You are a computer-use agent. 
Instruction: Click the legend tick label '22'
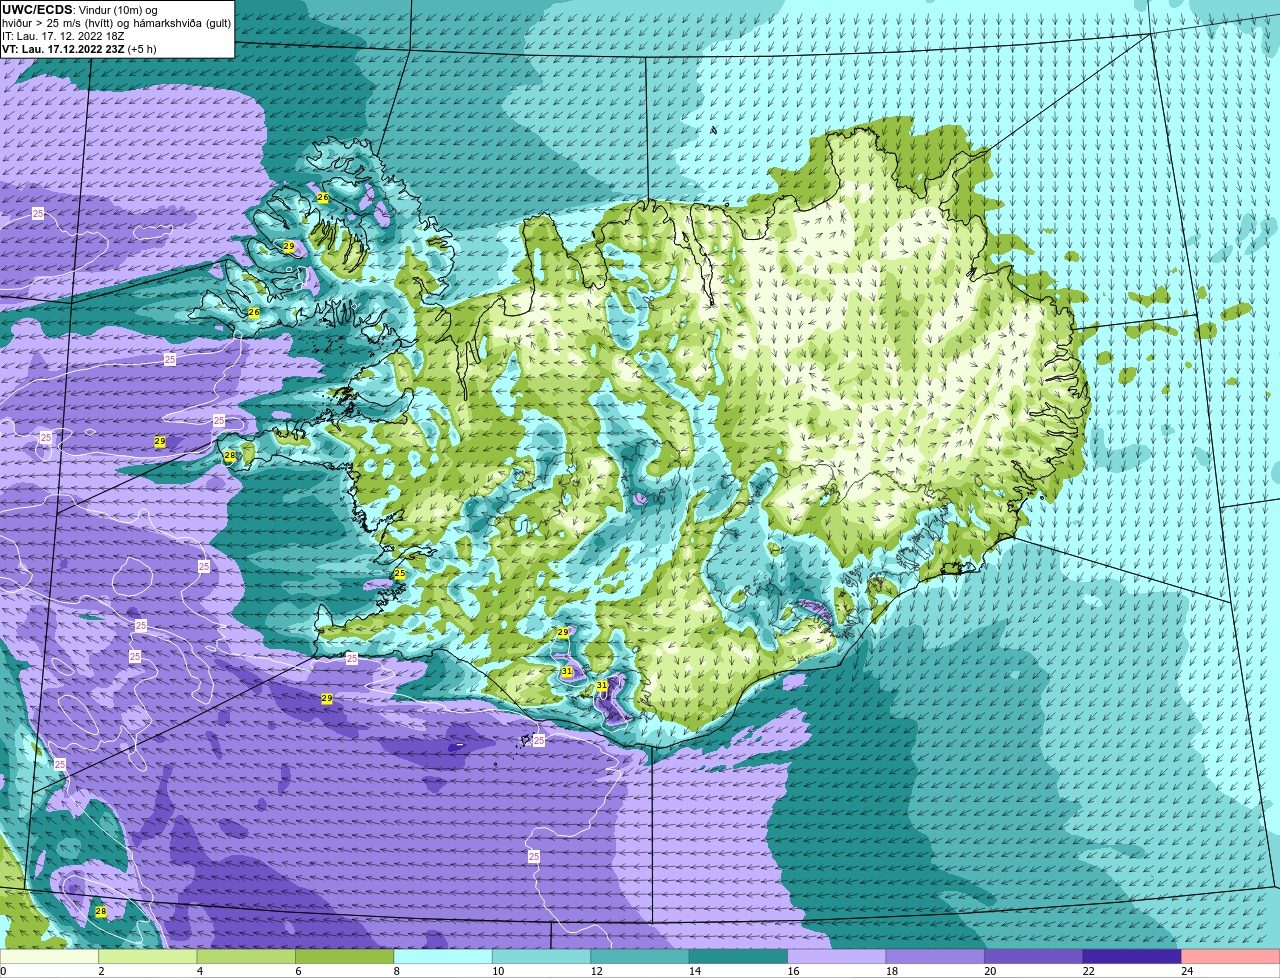[1088, 971]
